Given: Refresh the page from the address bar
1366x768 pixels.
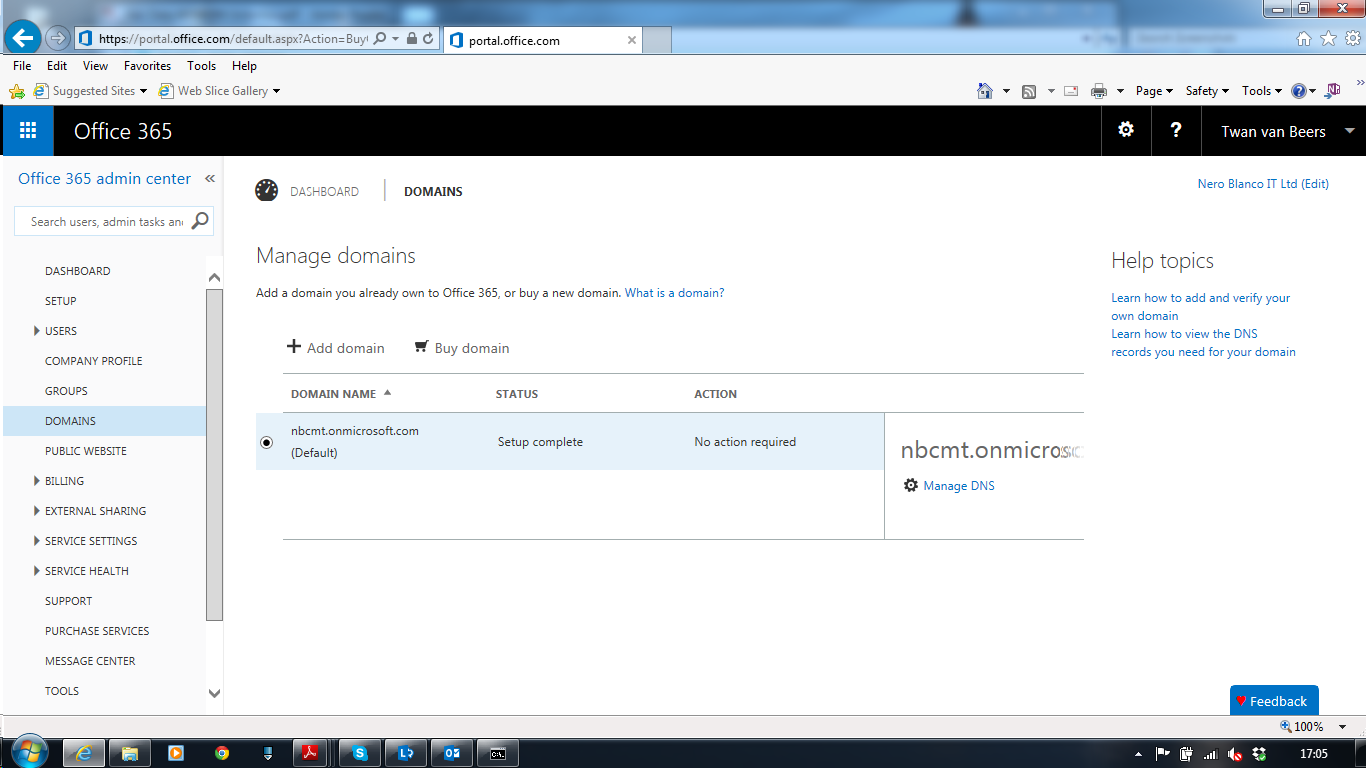Looking at the screenshot, I should (x=428, y=39).
